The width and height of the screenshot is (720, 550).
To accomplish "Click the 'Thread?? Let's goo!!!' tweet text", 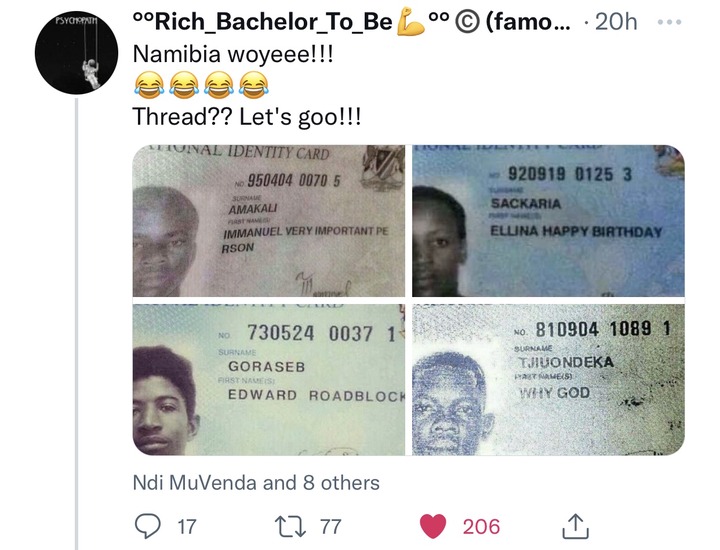I will tap(247, 117).
